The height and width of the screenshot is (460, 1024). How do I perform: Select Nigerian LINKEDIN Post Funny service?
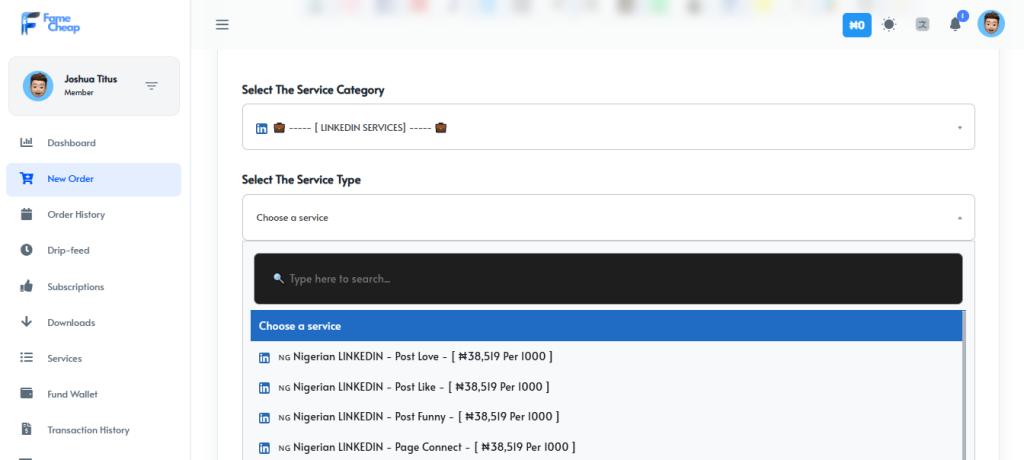click(606, 417)
